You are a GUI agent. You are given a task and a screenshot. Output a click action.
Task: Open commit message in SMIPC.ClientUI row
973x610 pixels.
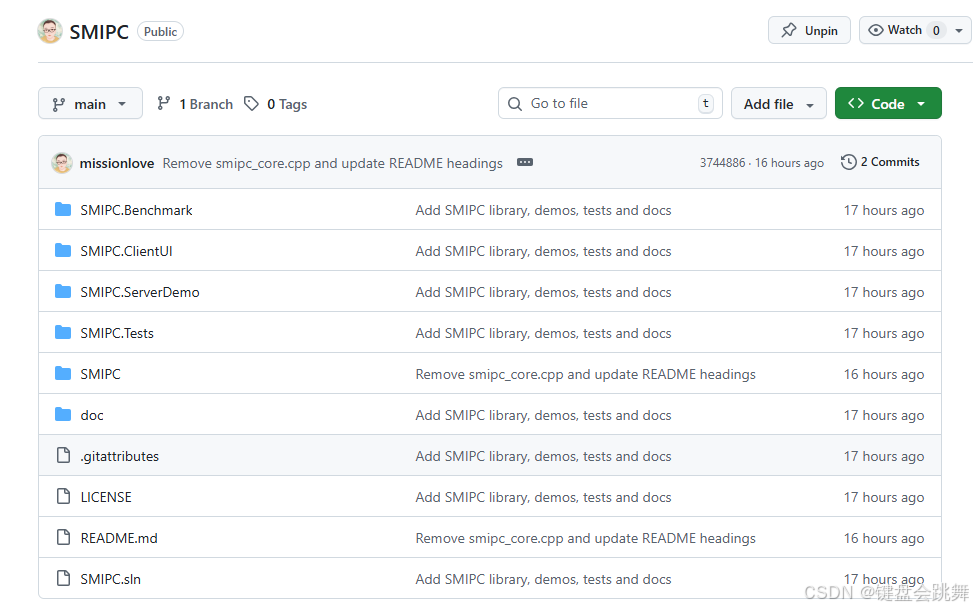(x=544, y=251)
